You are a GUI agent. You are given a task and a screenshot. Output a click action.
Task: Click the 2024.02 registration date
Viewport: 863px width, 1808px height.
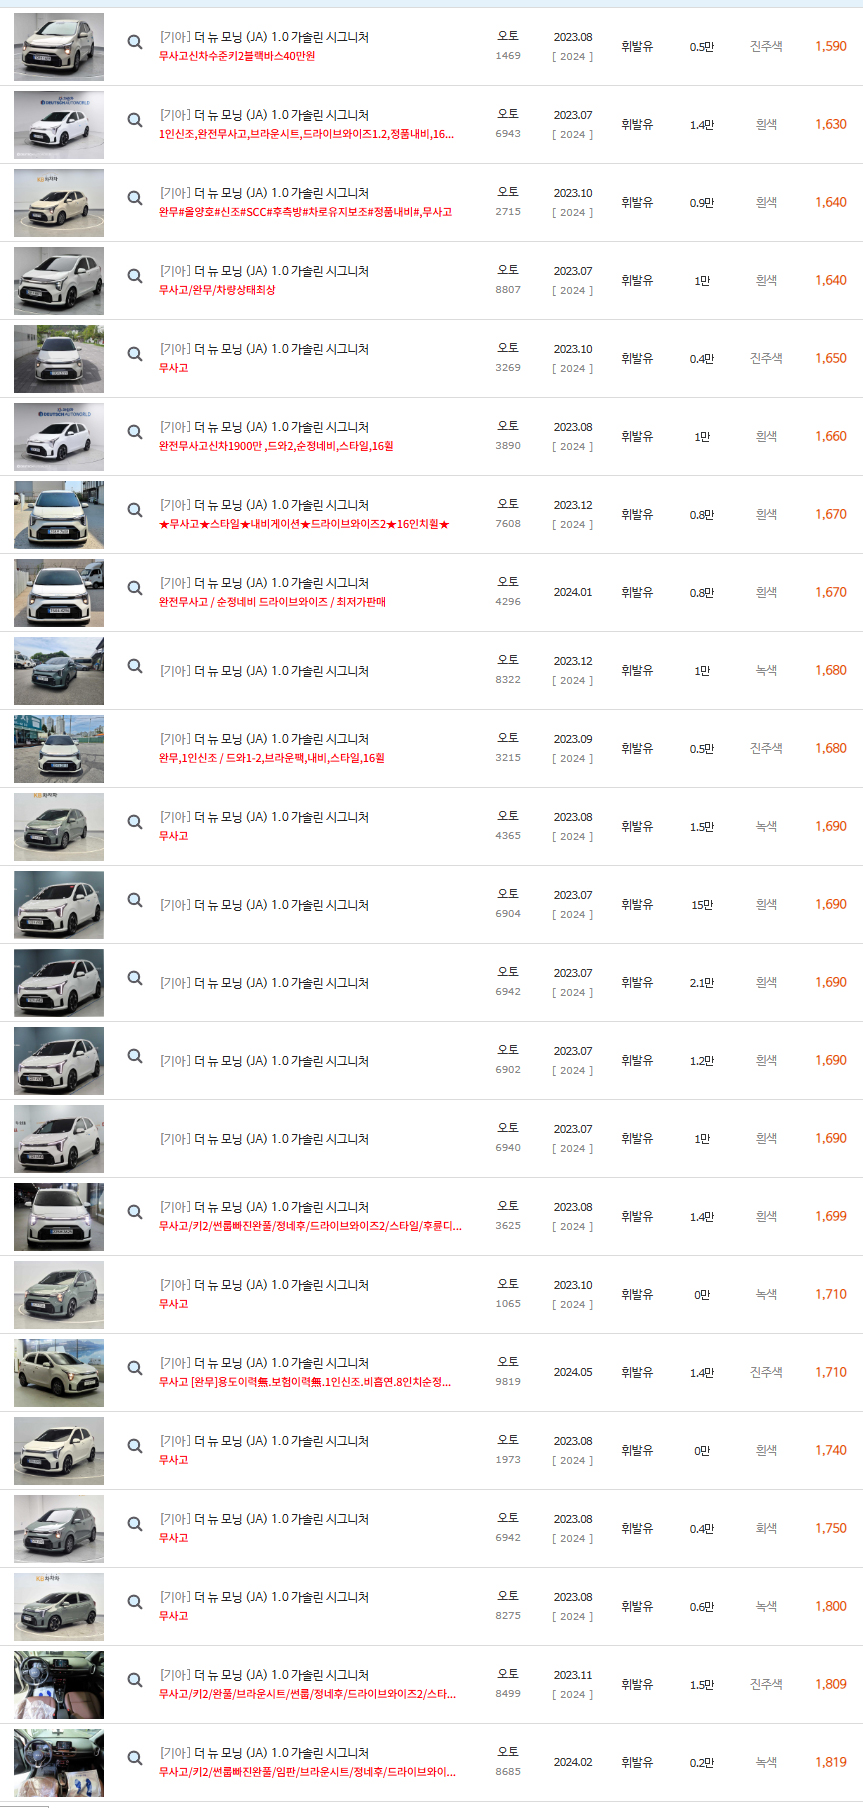pyautogui.click(x=573, y=1762)
